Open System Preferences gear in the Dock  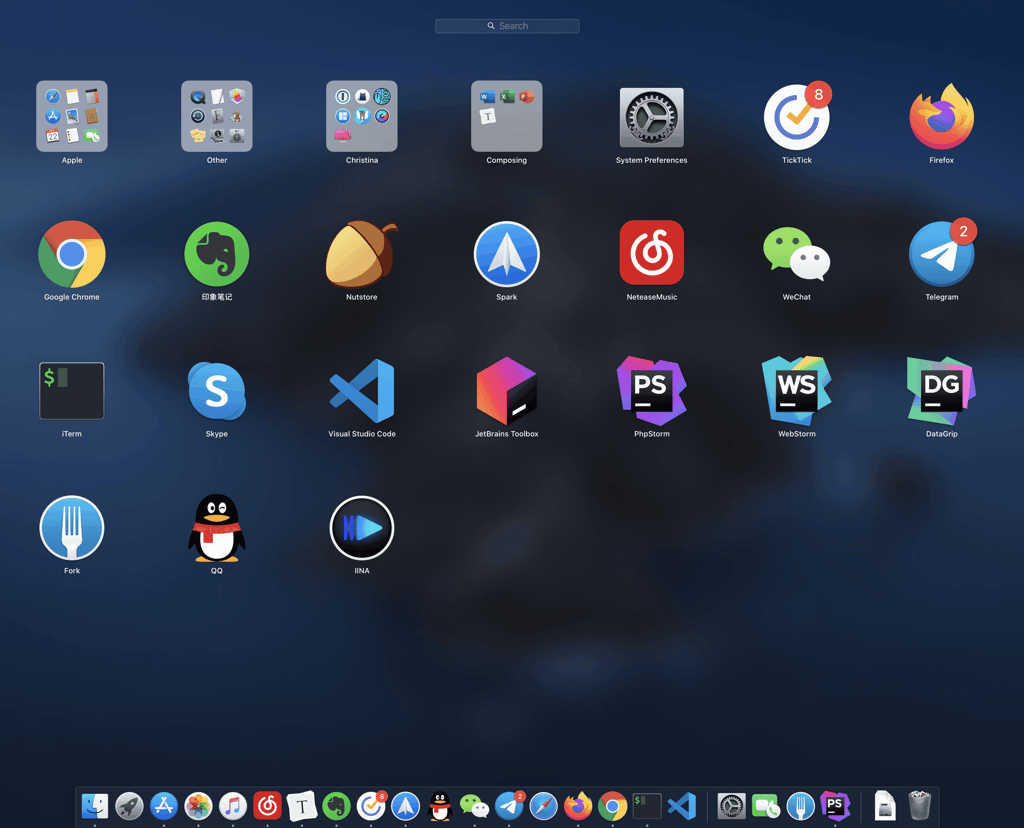coord(731,806)
